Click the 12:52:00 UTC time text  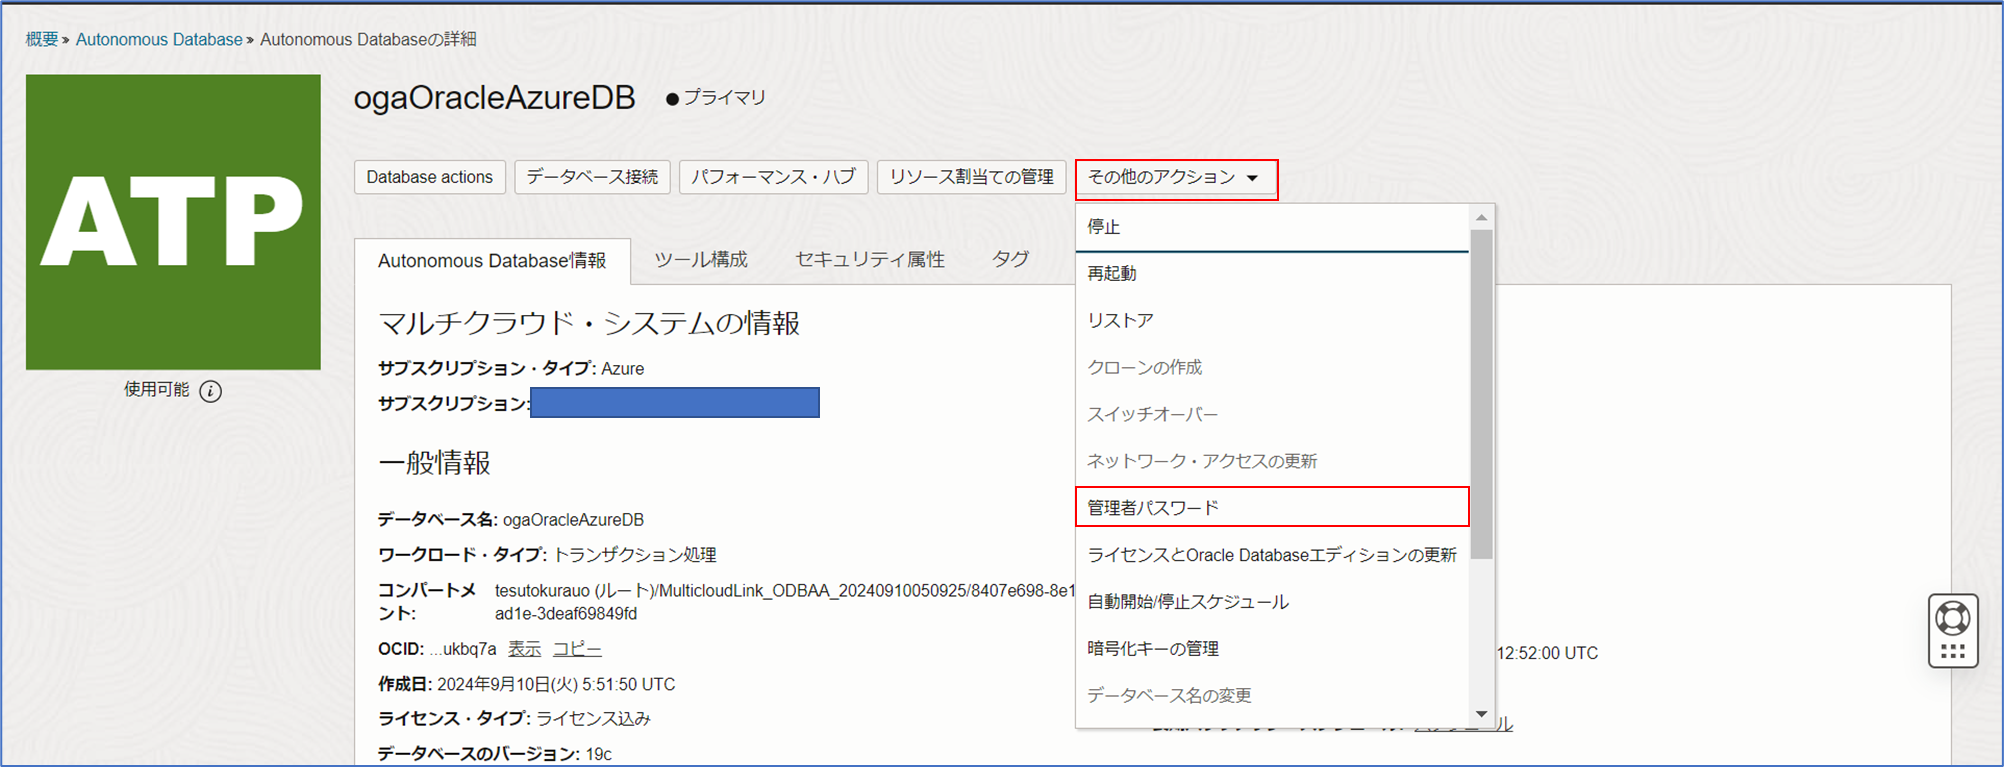[1547, 653]
